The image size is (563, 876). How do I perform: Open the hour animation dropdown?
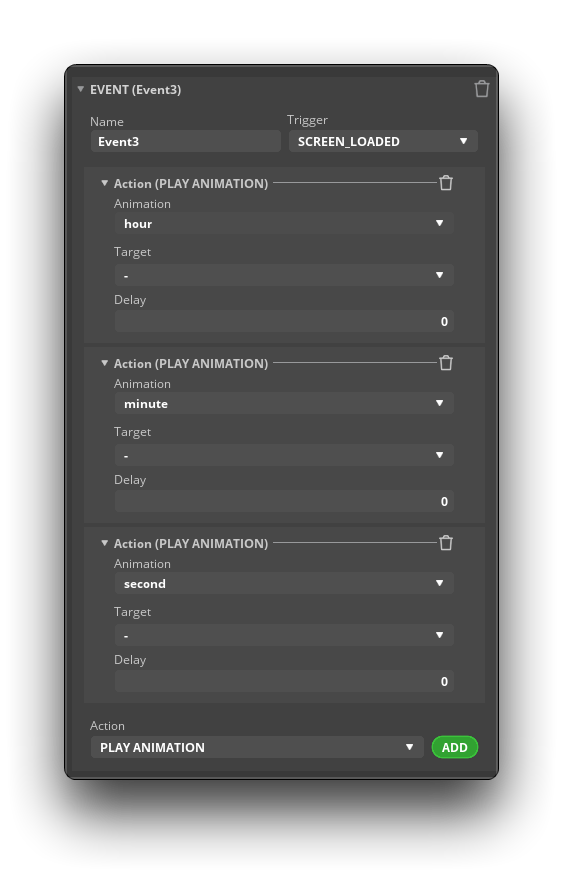pos(284,223)
